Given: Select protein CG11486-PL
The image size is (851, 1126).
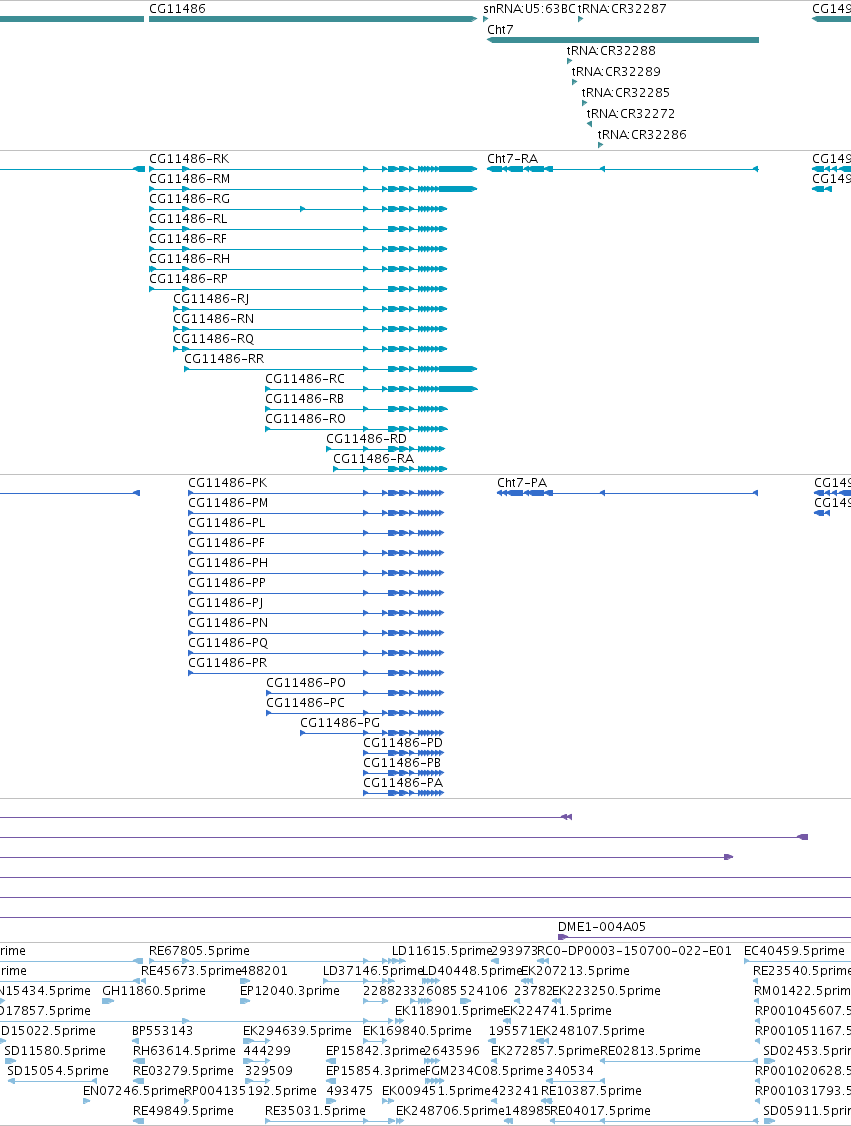Looking at the screenshot, I should point(227,523).
